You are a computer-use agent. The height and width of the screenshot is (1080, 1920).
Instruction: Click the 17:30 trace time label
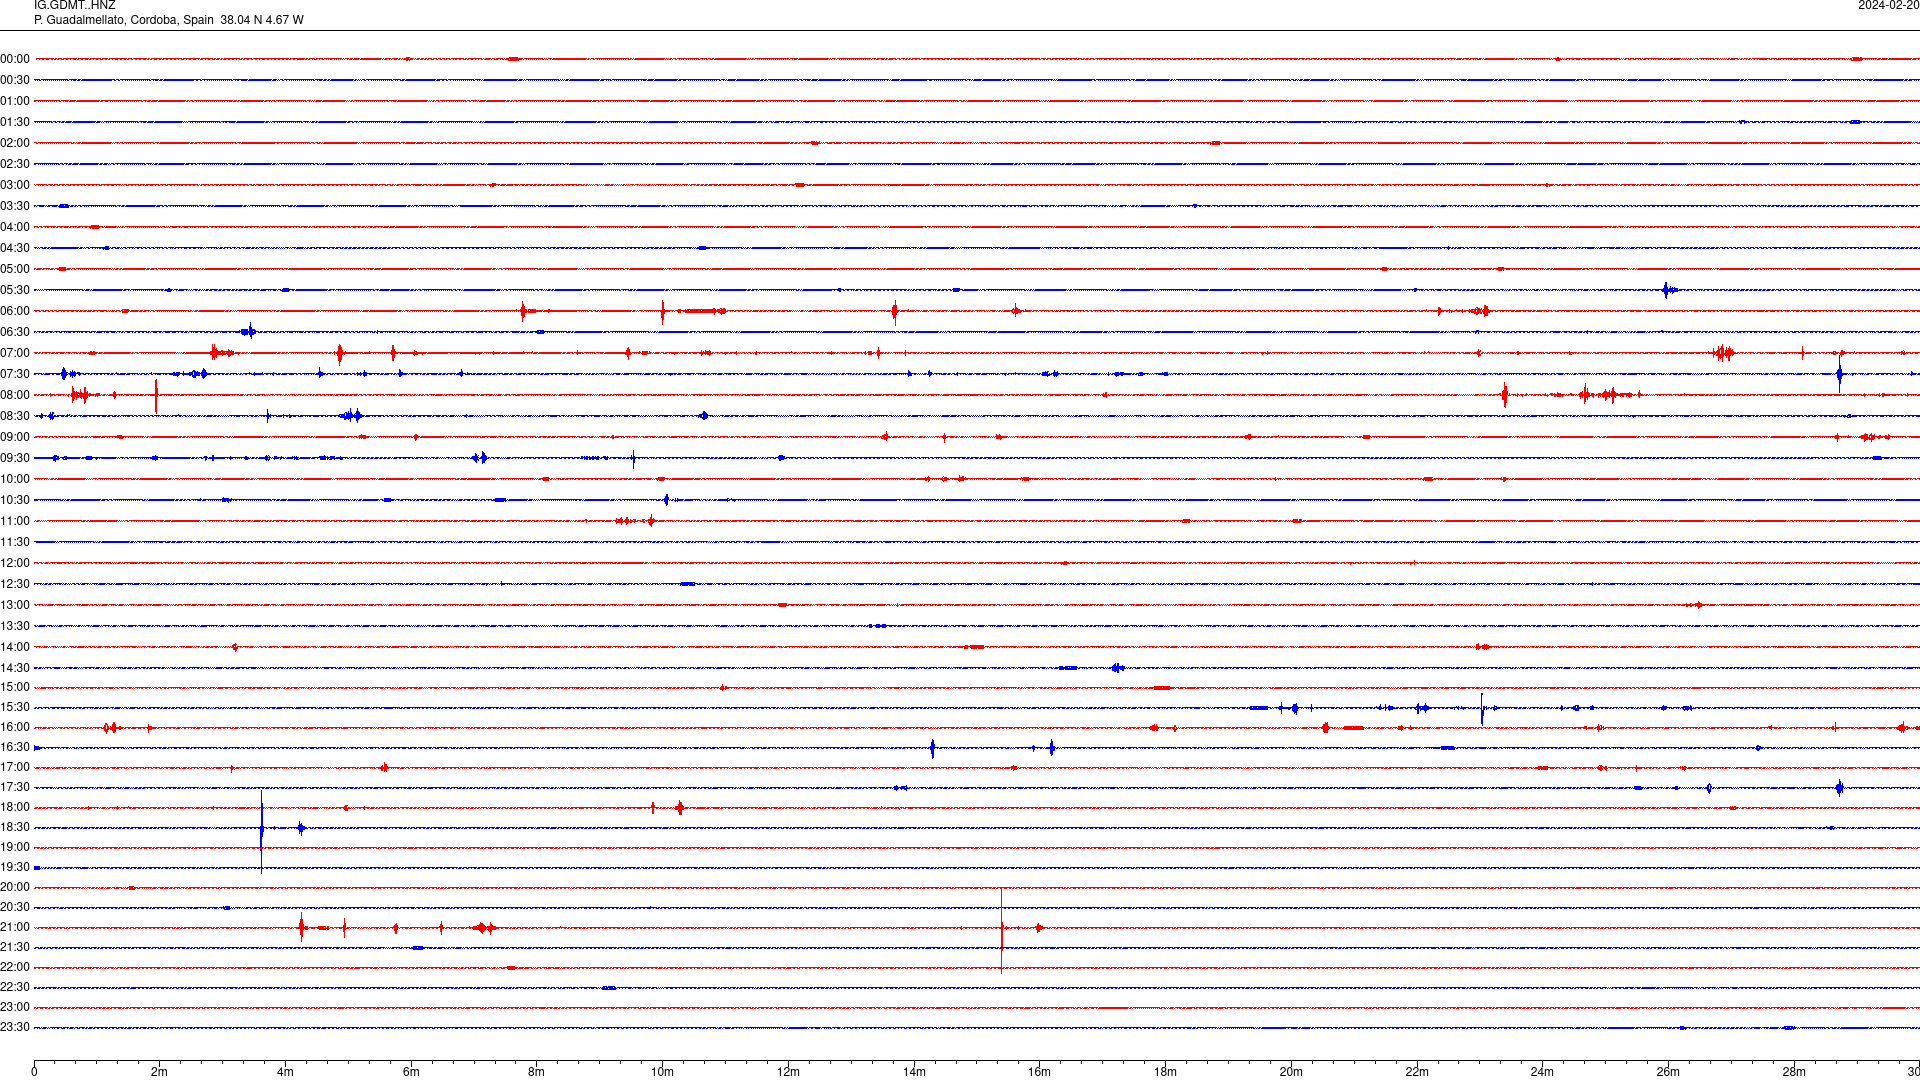[15, 787]
